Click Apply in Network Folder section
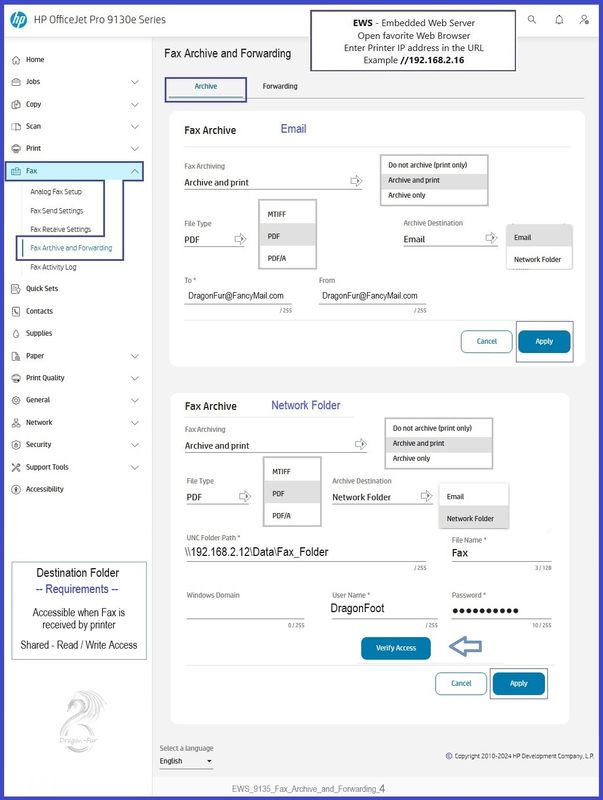603x800 pixels. [519, 683]
